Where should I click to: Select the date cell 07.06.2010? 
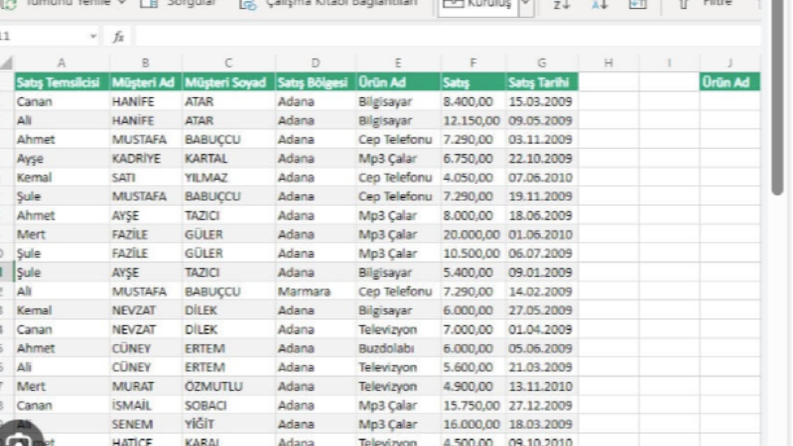[542, 177]
